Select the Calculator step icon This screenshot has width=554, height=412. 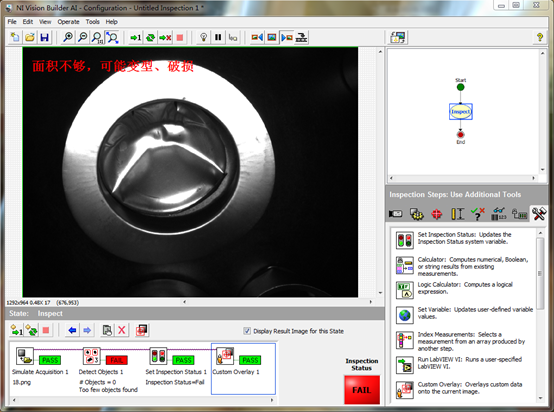405,266
